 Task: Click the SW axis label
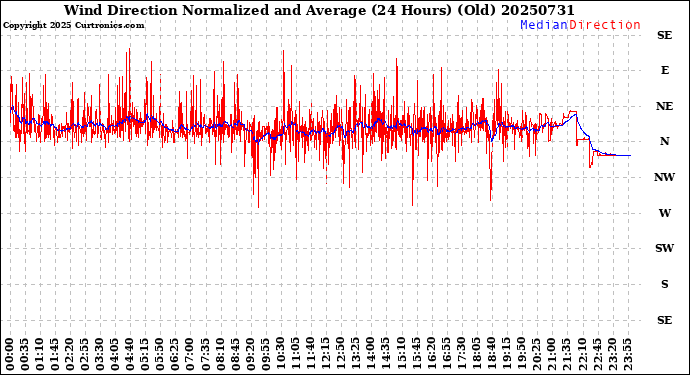pos(664,248)
